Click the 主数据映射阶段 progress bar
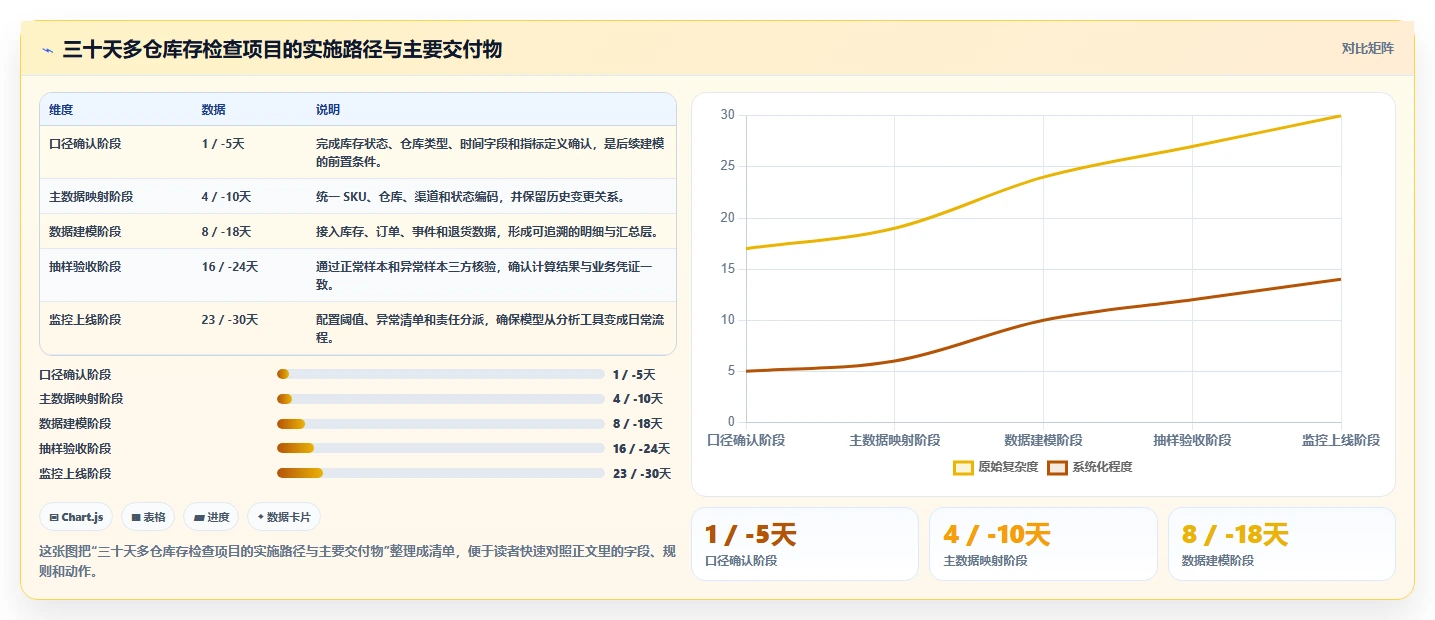Image resolution: width=1435 pixels, height=620 pixels. (441, 399)
